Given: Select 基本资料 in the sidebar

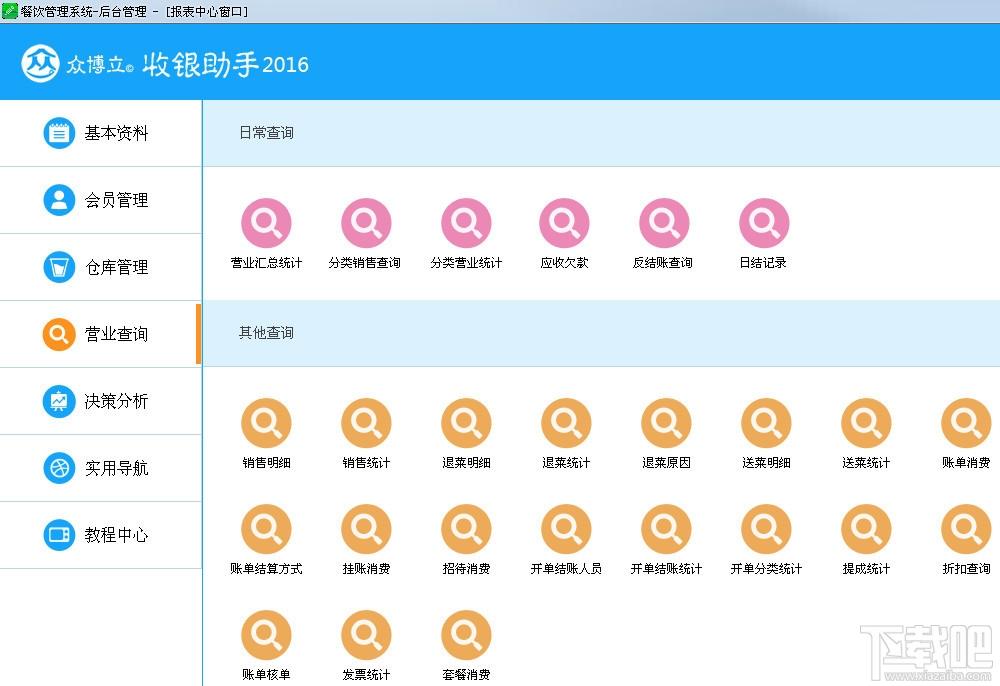Looking at the screenshot, I should pyautogui.click(x=101, y=133).
